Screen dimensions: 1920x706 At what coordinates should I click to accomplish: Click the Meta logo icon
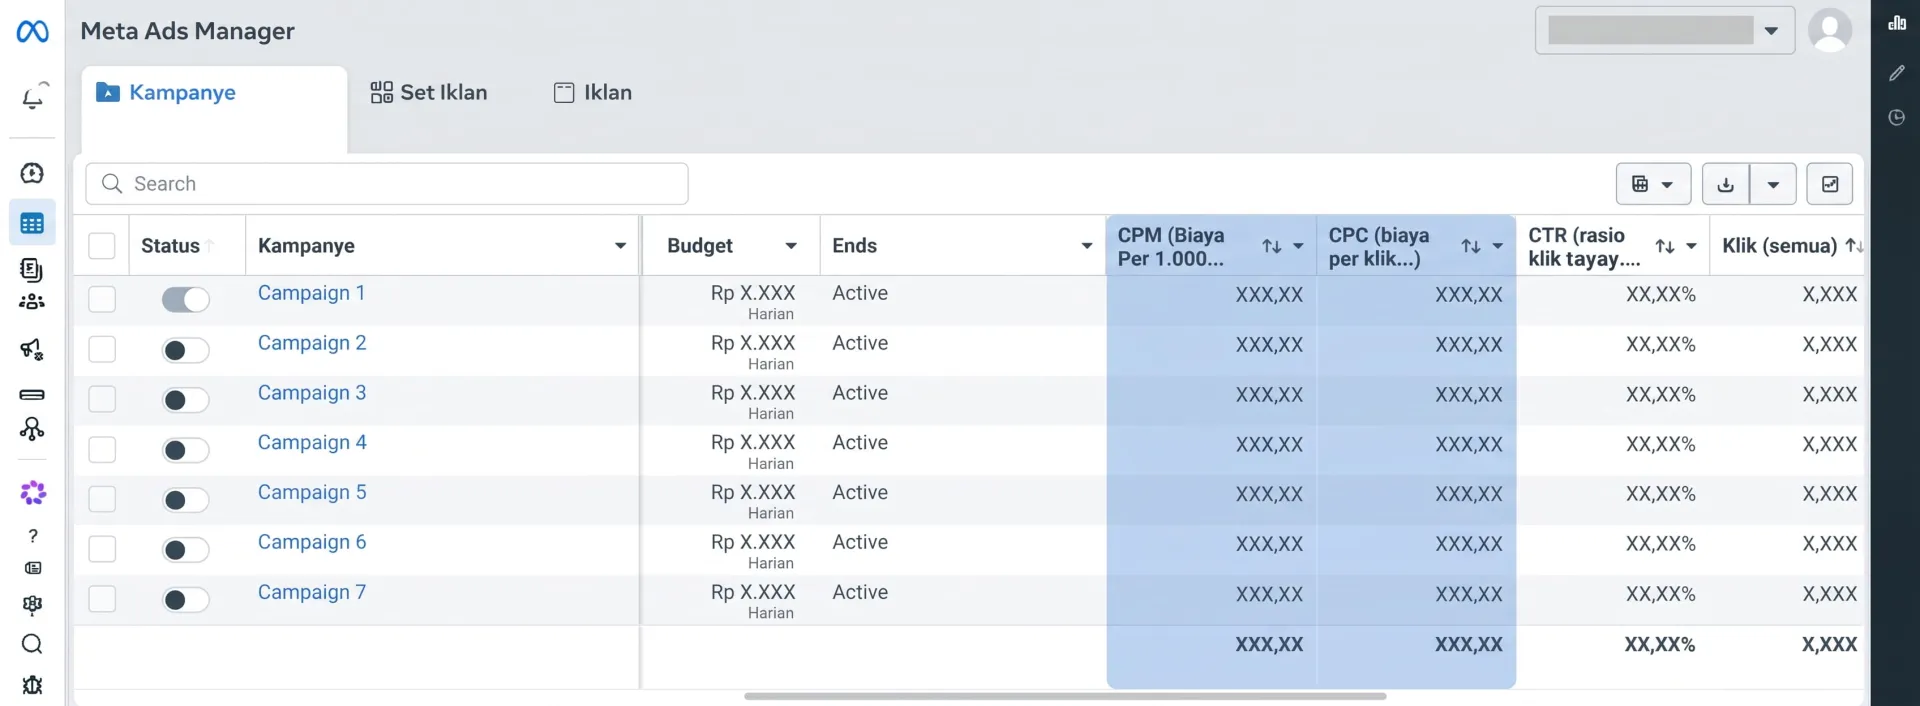pos(32,32)
